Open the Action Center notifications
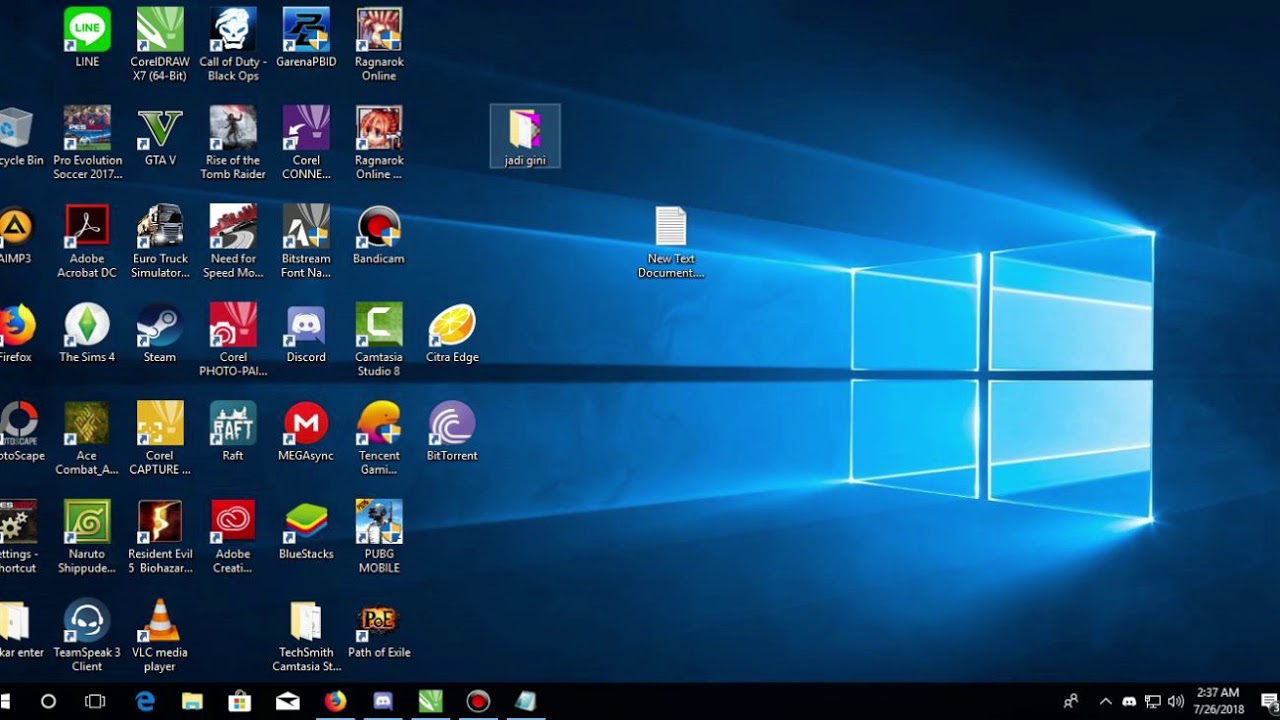Viewport: 1280px width, 720px height. [x=1269, y=702]
